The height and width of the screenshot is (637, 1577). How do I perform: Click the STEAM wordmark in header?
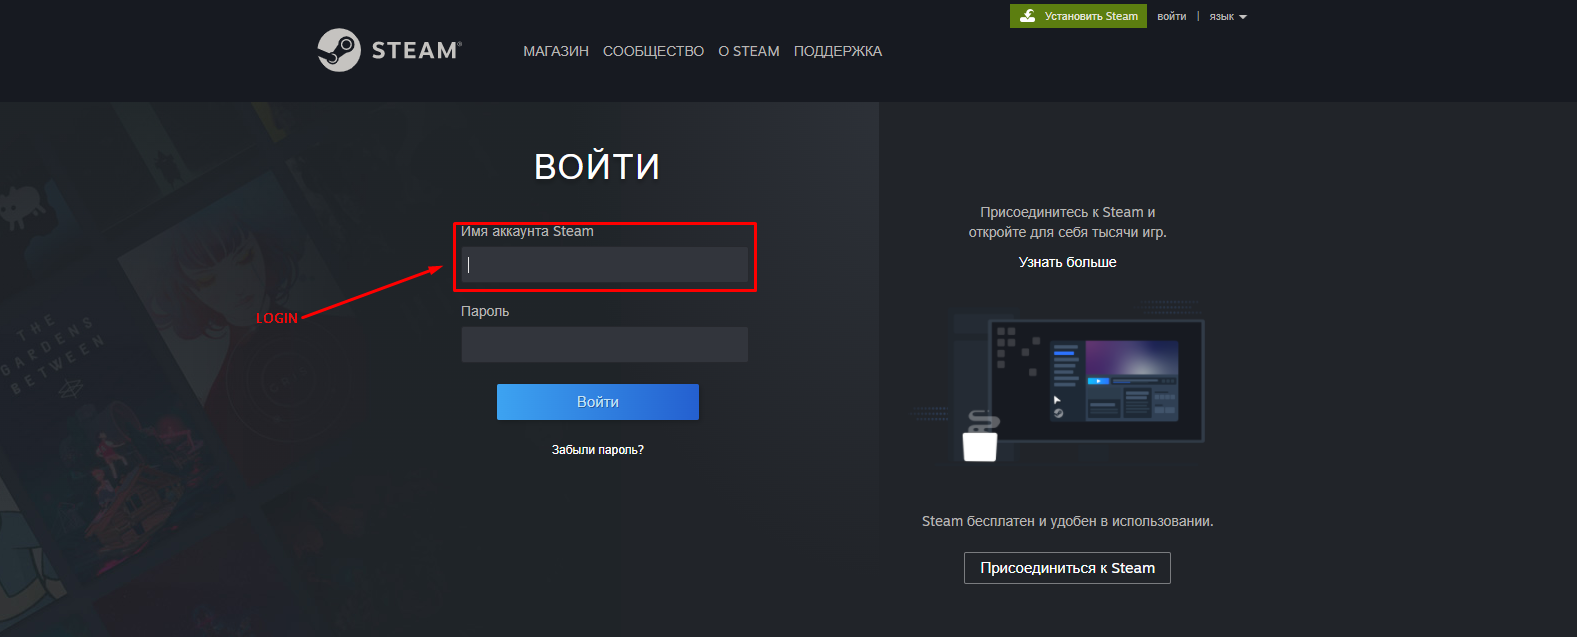[416, 51]
